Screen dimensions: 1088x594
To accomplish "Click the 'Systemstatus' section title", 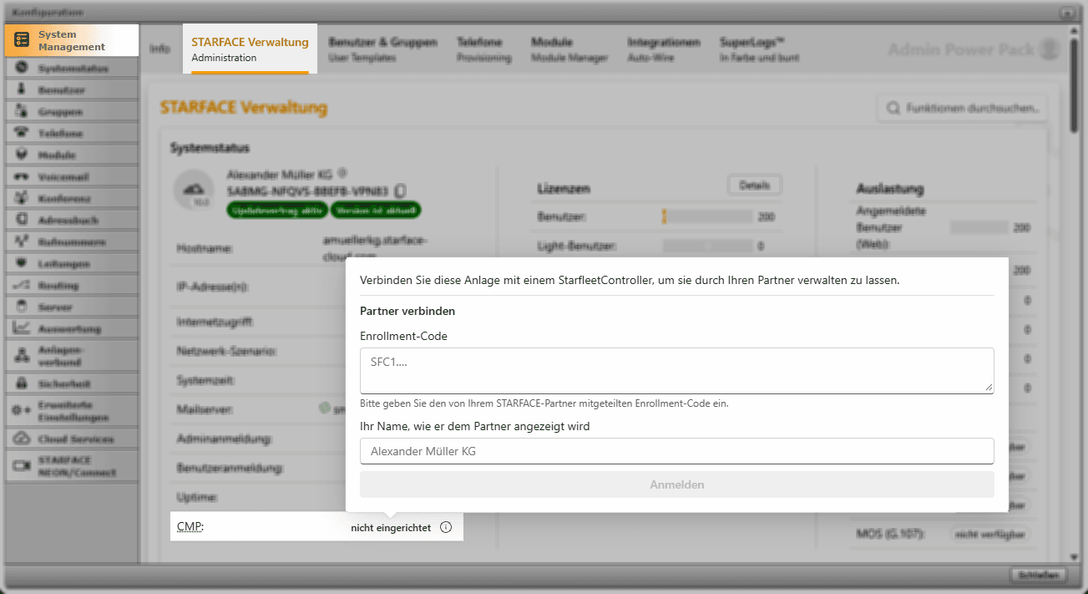I will 210,148.
